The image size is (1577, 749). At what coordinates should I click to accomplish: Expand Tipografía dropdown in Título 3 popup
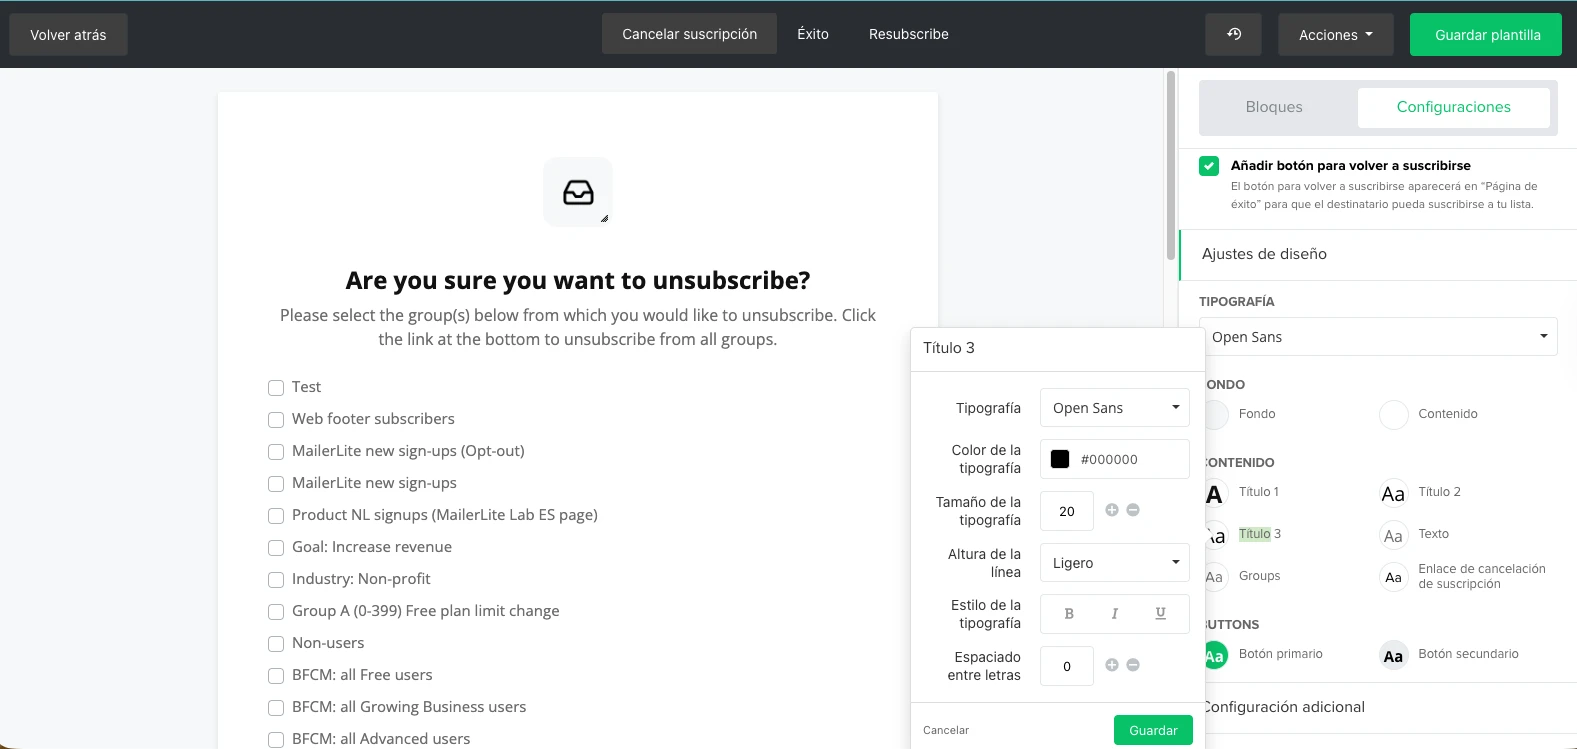tap(1114, 408)
